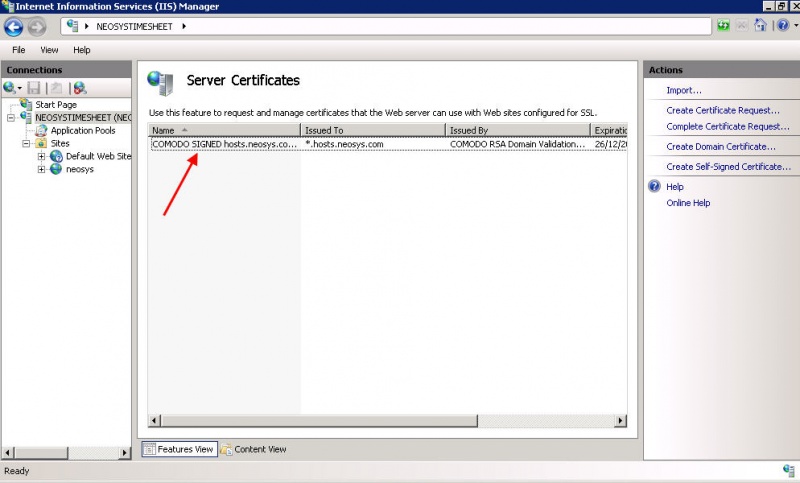The width and height of the screenshot is (800, 483).
Task: Click Create Self-Signed Certificate… link
Action: 729,167
